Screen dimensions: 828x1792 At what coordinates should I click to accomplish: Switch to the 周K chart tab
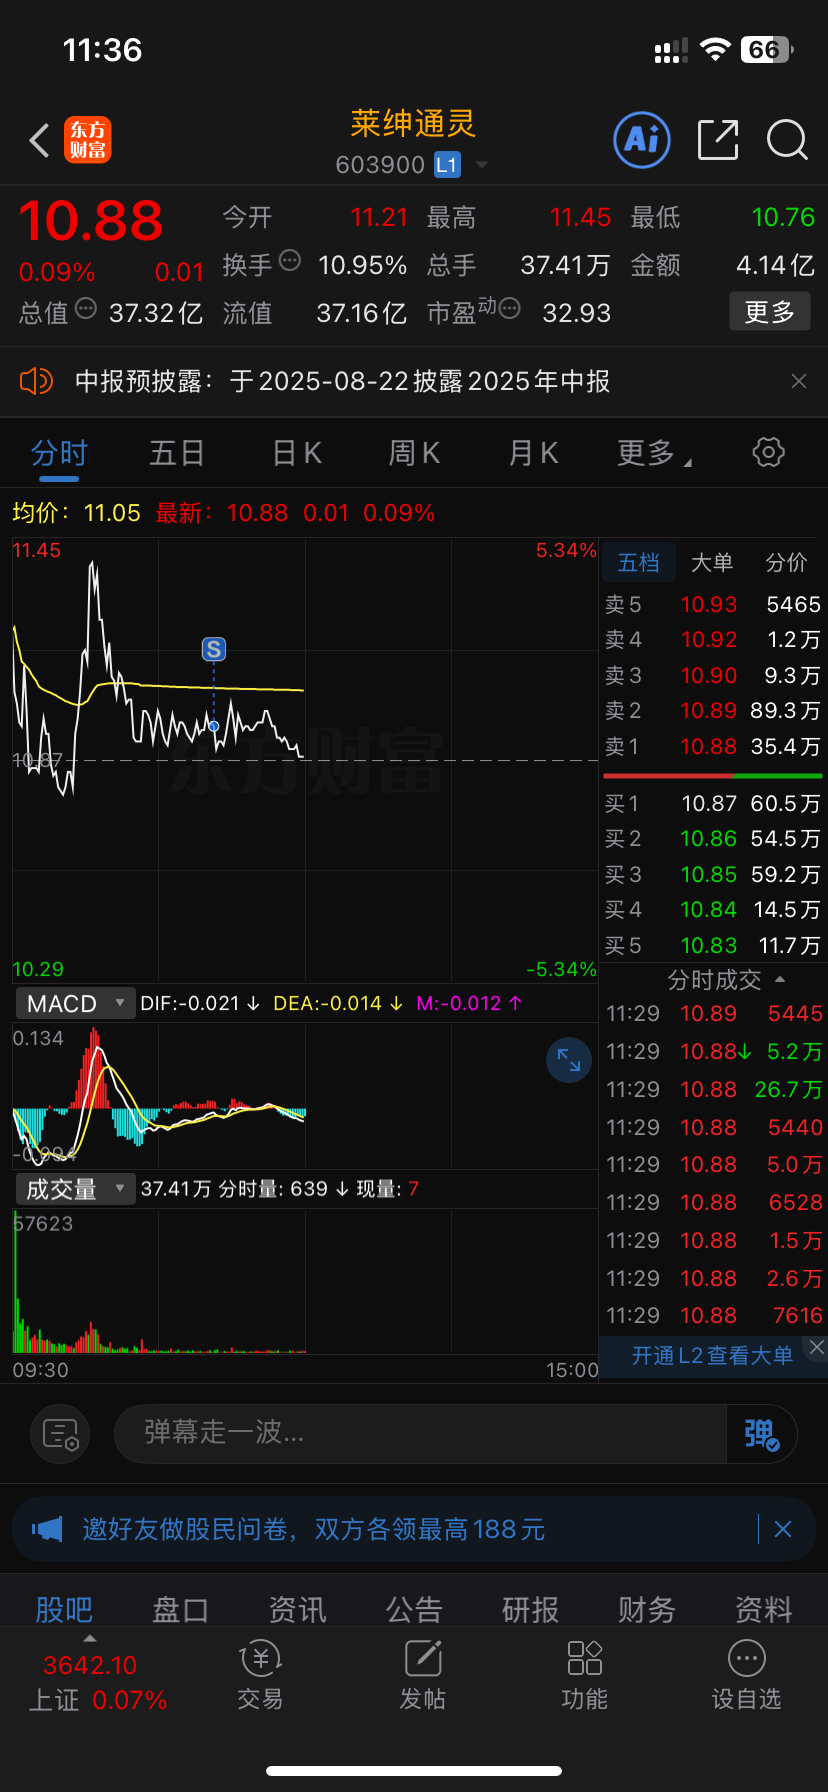pos(414,453)
